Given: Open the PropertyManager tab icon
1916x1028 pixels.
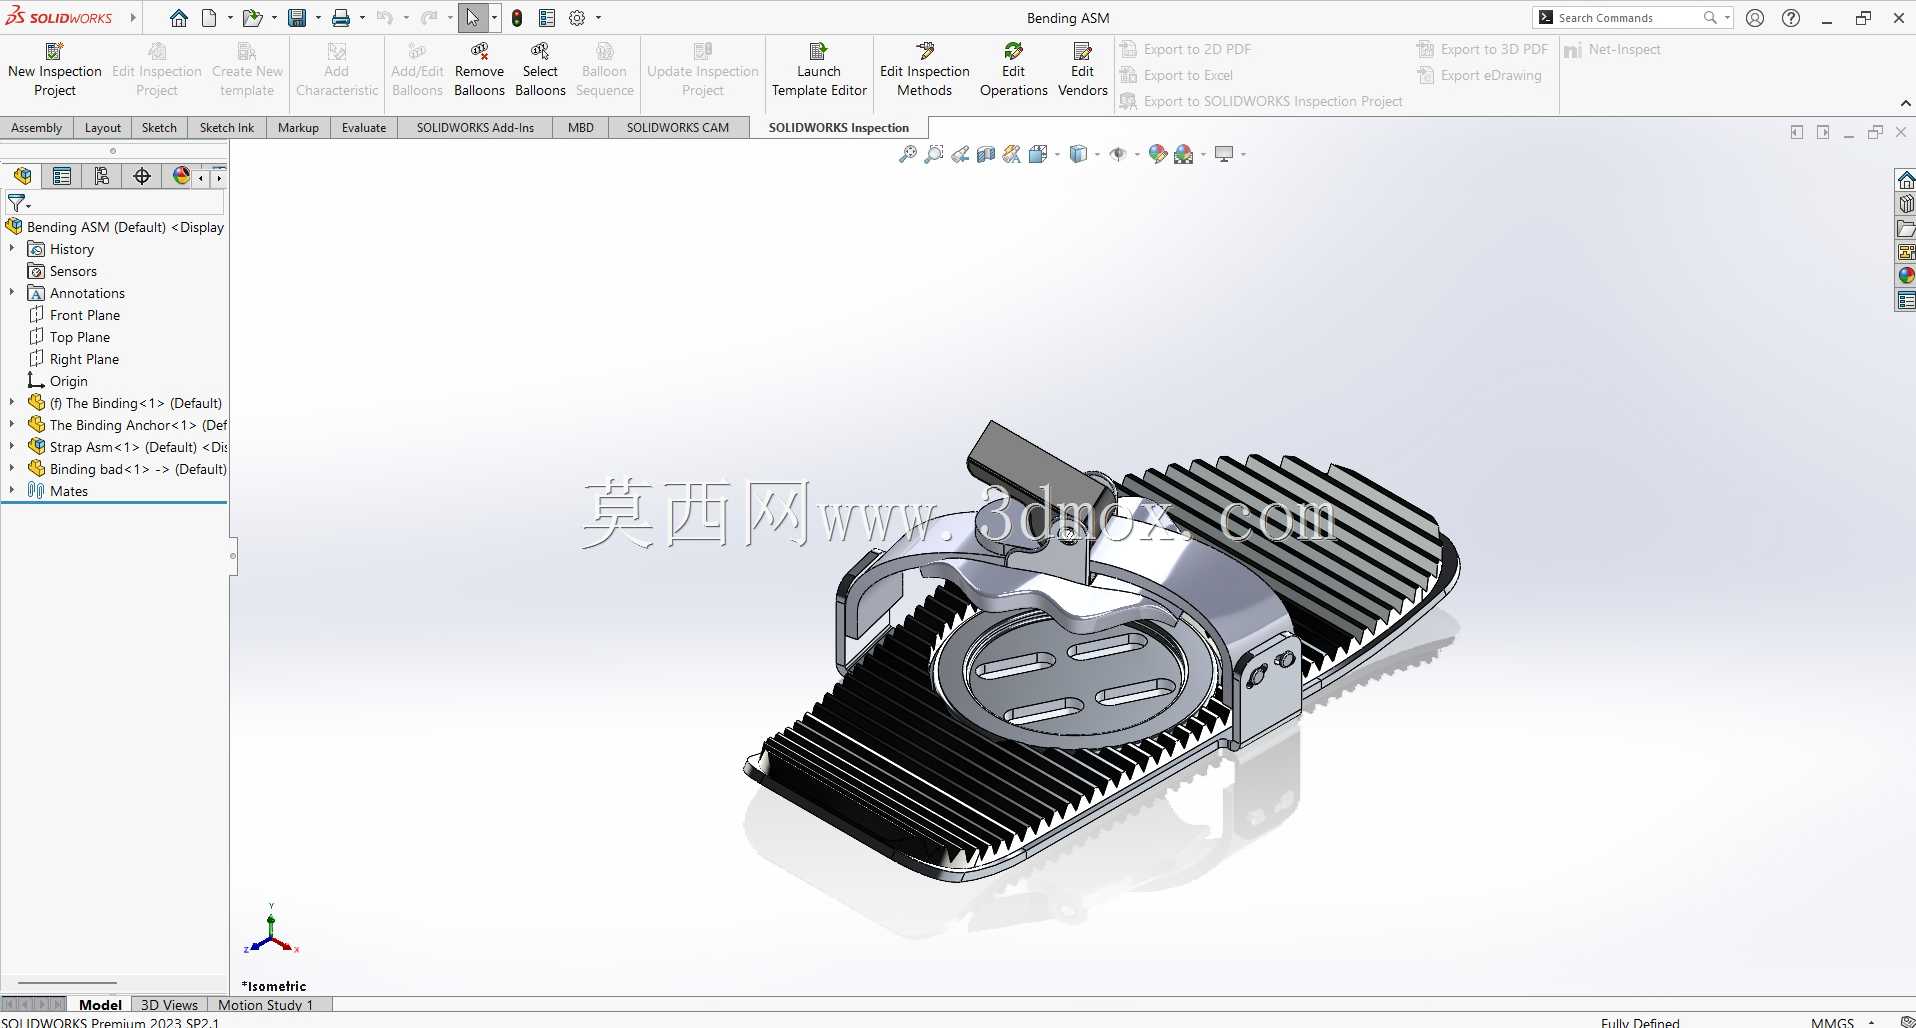Looking at the screenshot, I should (x=62, y=177).
